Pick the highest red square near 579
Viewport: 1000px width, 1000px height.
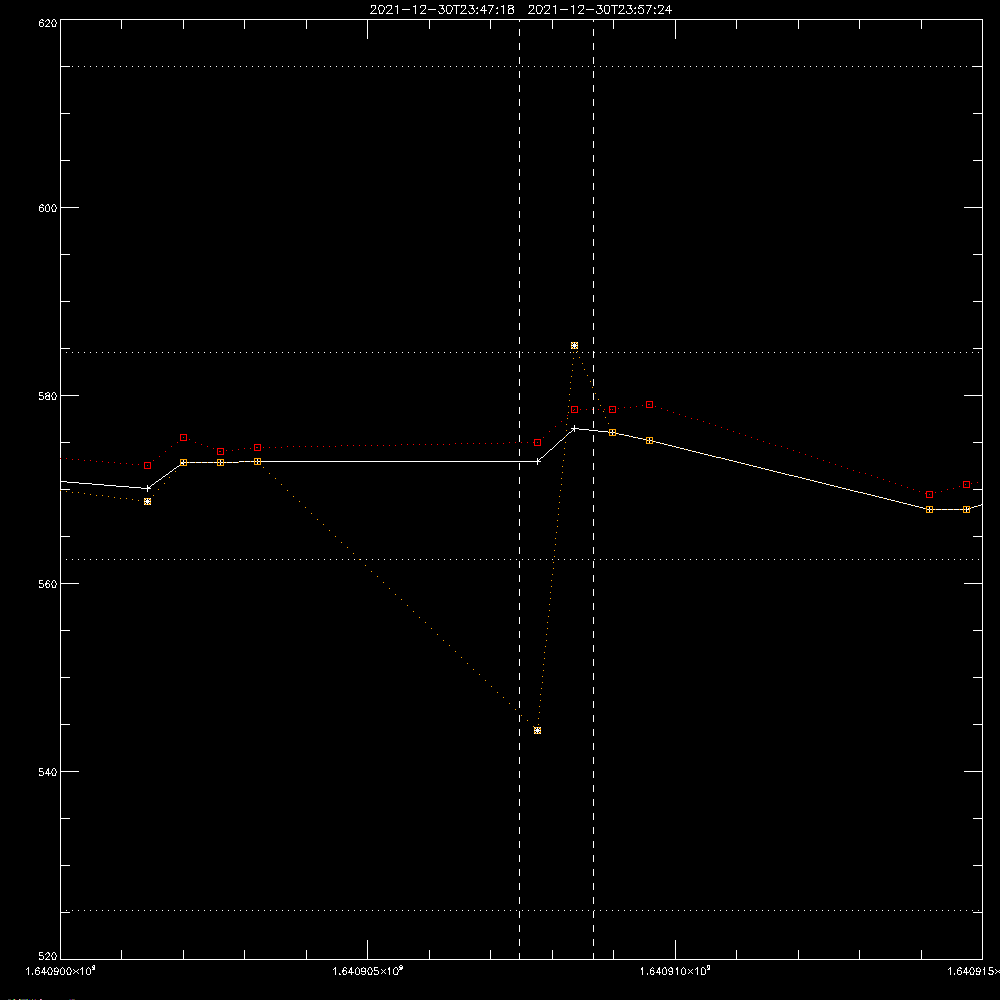[x=649, y=404]
